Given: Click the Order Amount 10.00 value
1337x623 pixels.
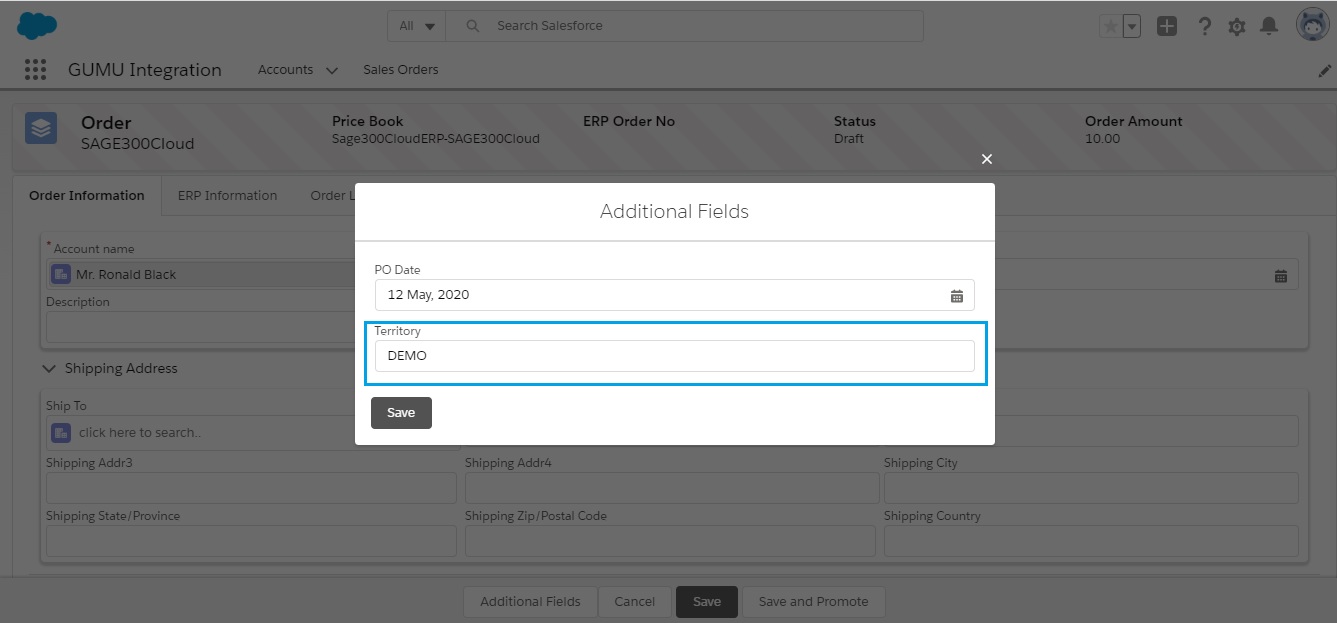Looking at the screenshot, I should pyautogui.click(x=1102, y=139).
